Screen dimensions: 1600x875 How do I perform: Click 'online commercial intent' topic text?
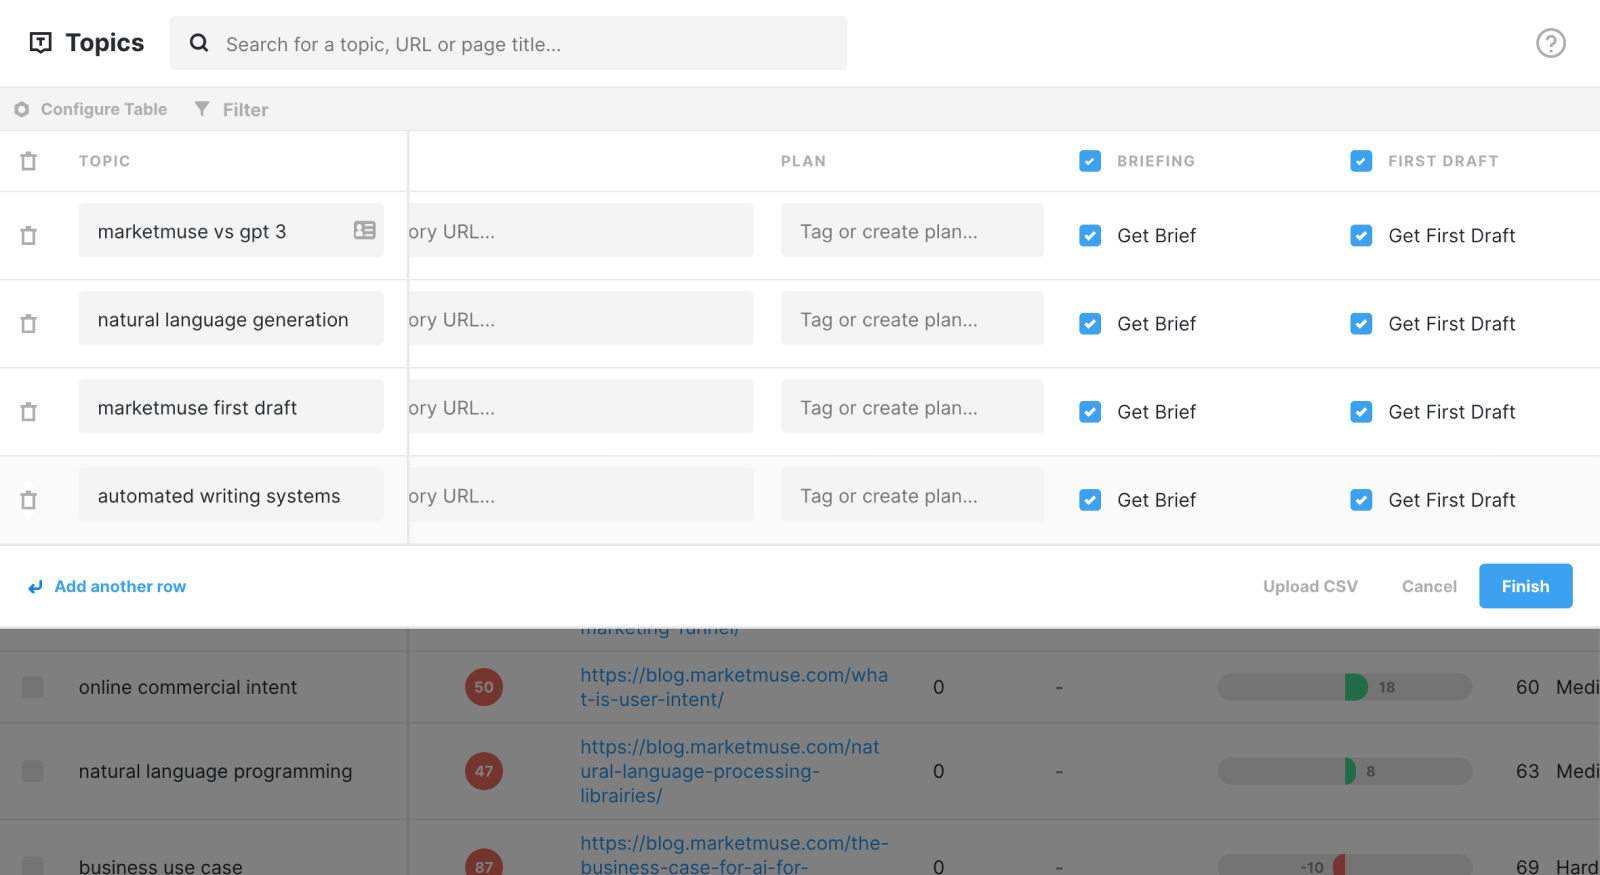(x=188, y=687)
